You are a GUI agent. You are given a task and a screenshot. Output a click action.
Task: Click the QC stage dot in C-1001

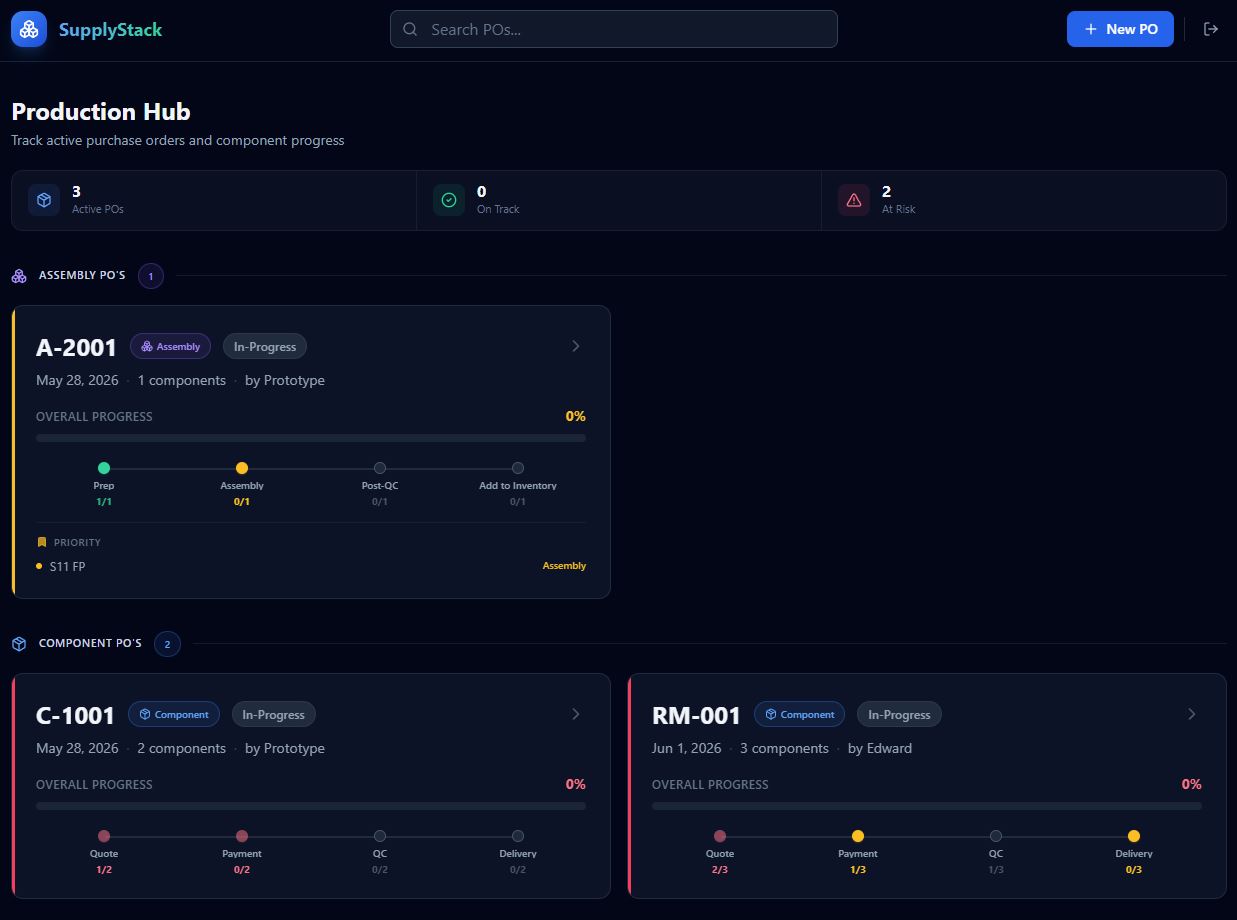tap(380, 836)
